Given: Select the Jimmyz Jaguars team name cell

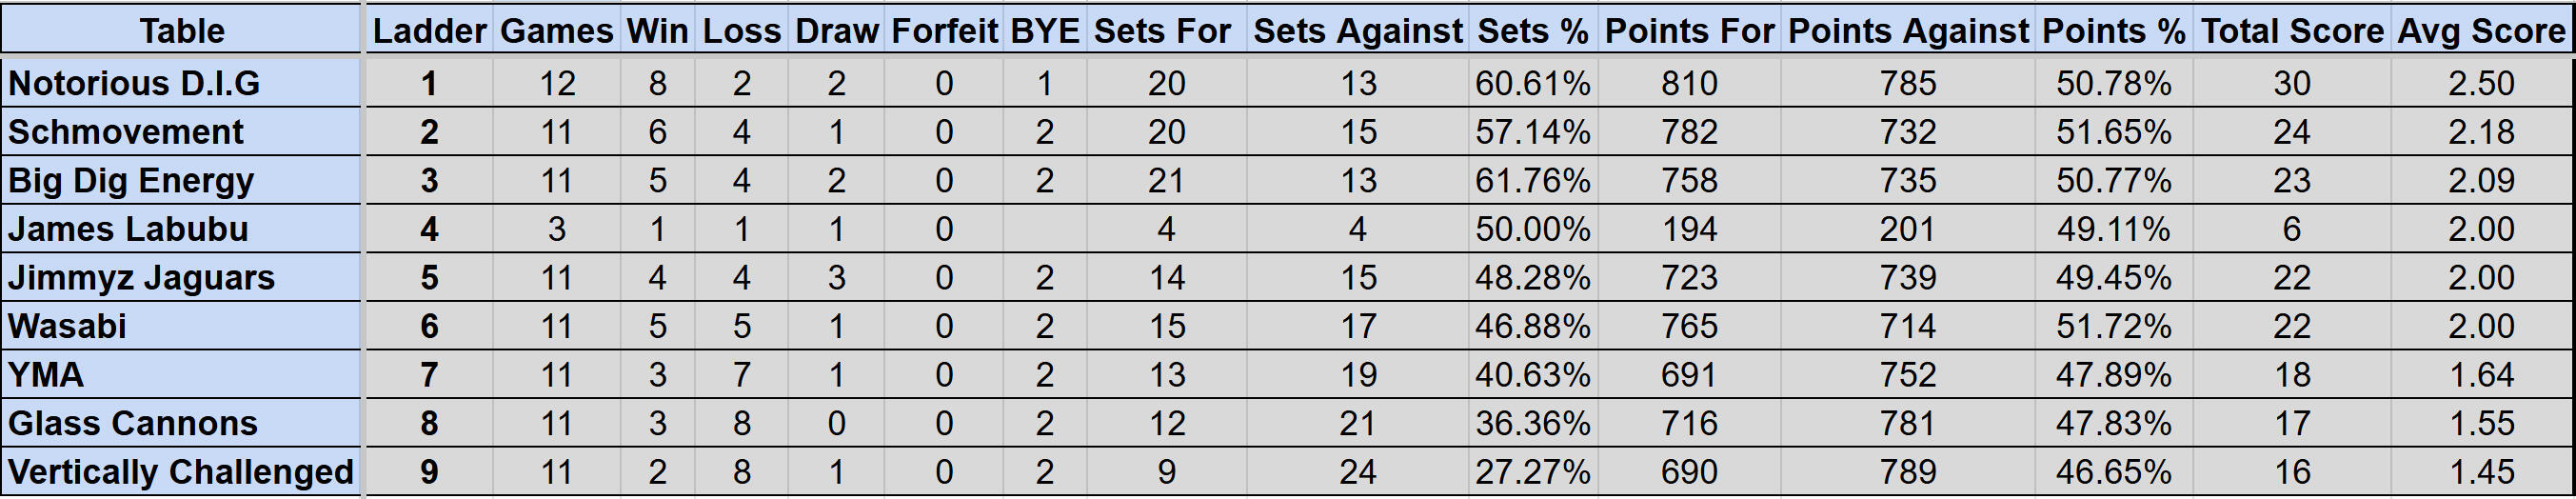Looking at the screenshot, I should (180, 278).
